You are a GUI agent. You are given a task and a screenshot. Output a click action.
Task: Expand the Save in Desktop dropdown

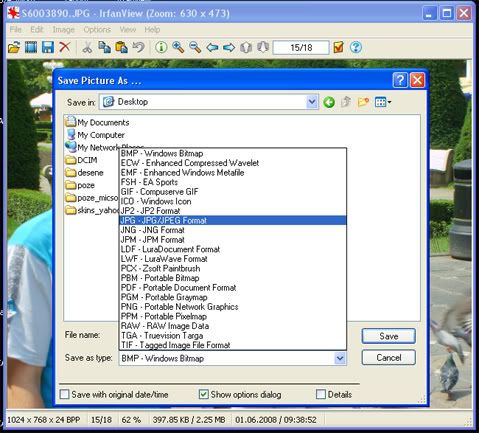click(312, 102)
